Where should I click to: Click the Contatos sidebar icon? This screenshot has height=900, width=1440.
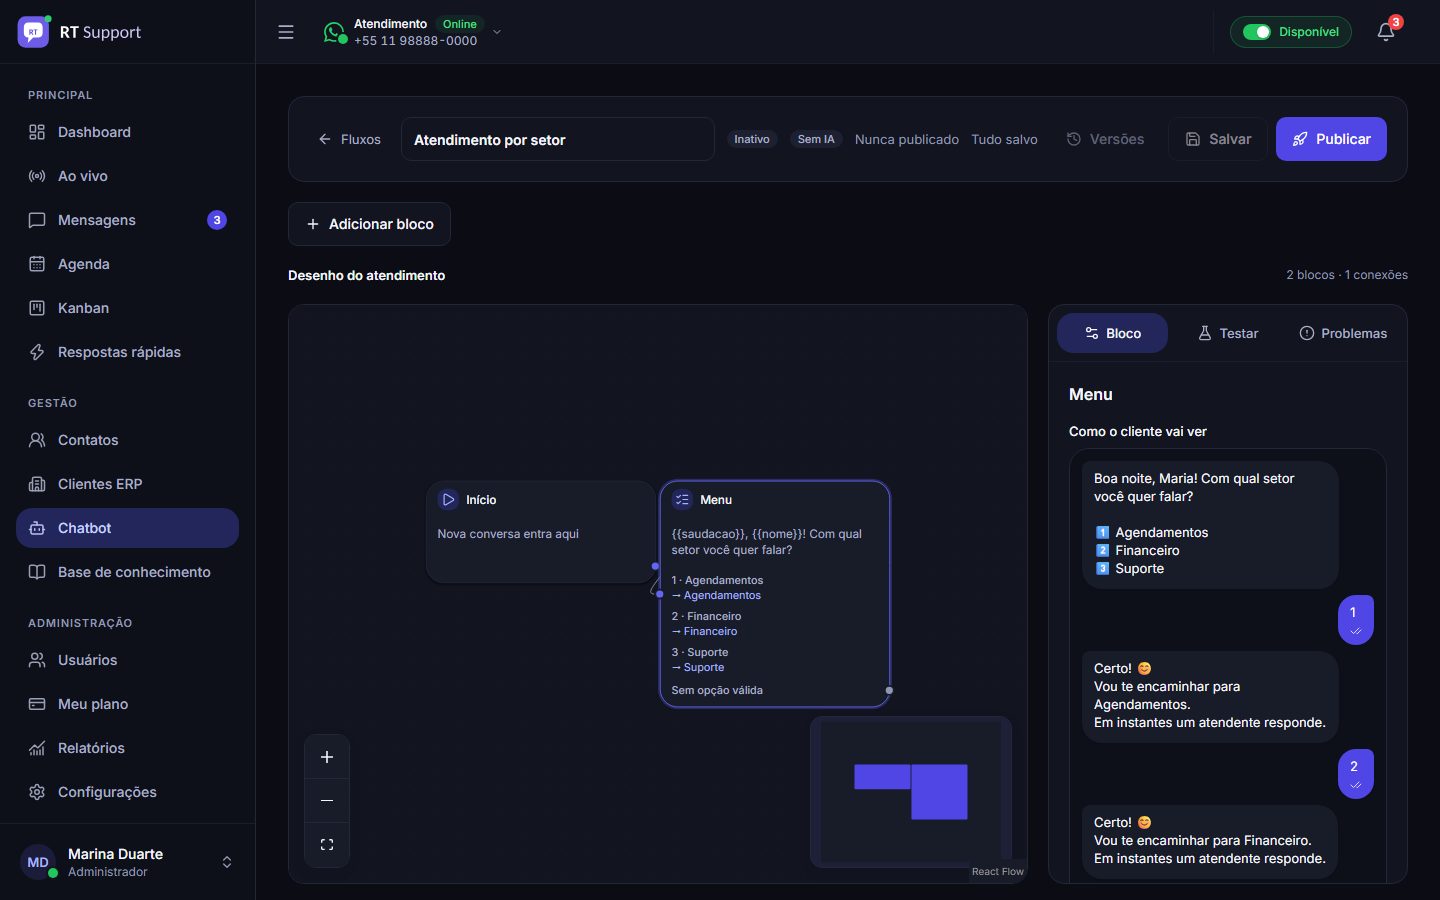pos(37,440)
